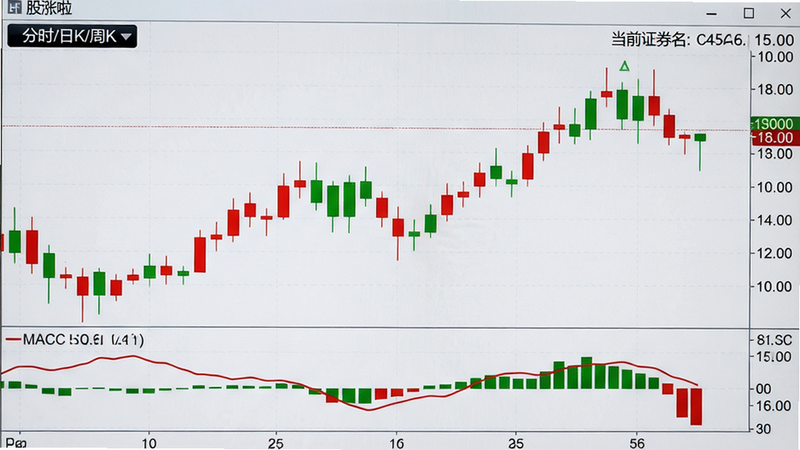
Task: Click the tallest red MACD histogram bar at the far right
Action: click(x=696, y=407)
